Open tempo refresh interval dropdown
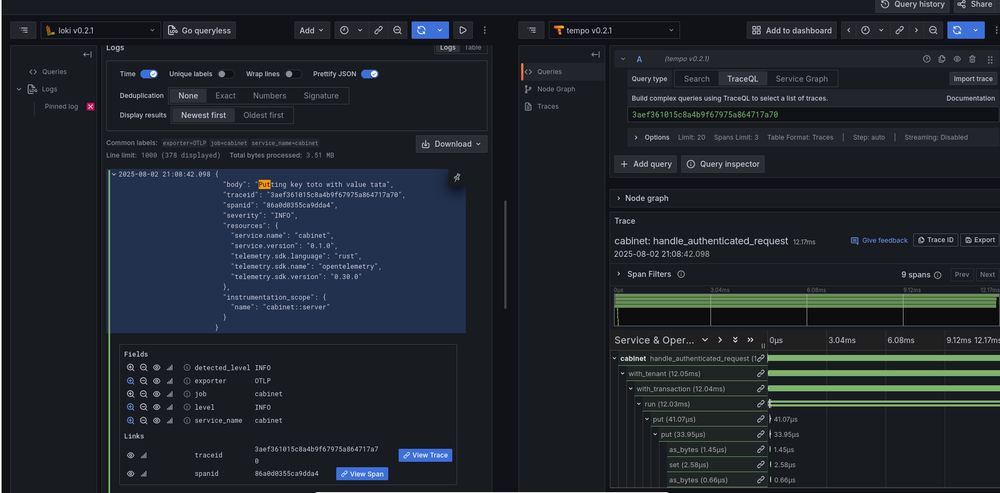 (976, 30)
